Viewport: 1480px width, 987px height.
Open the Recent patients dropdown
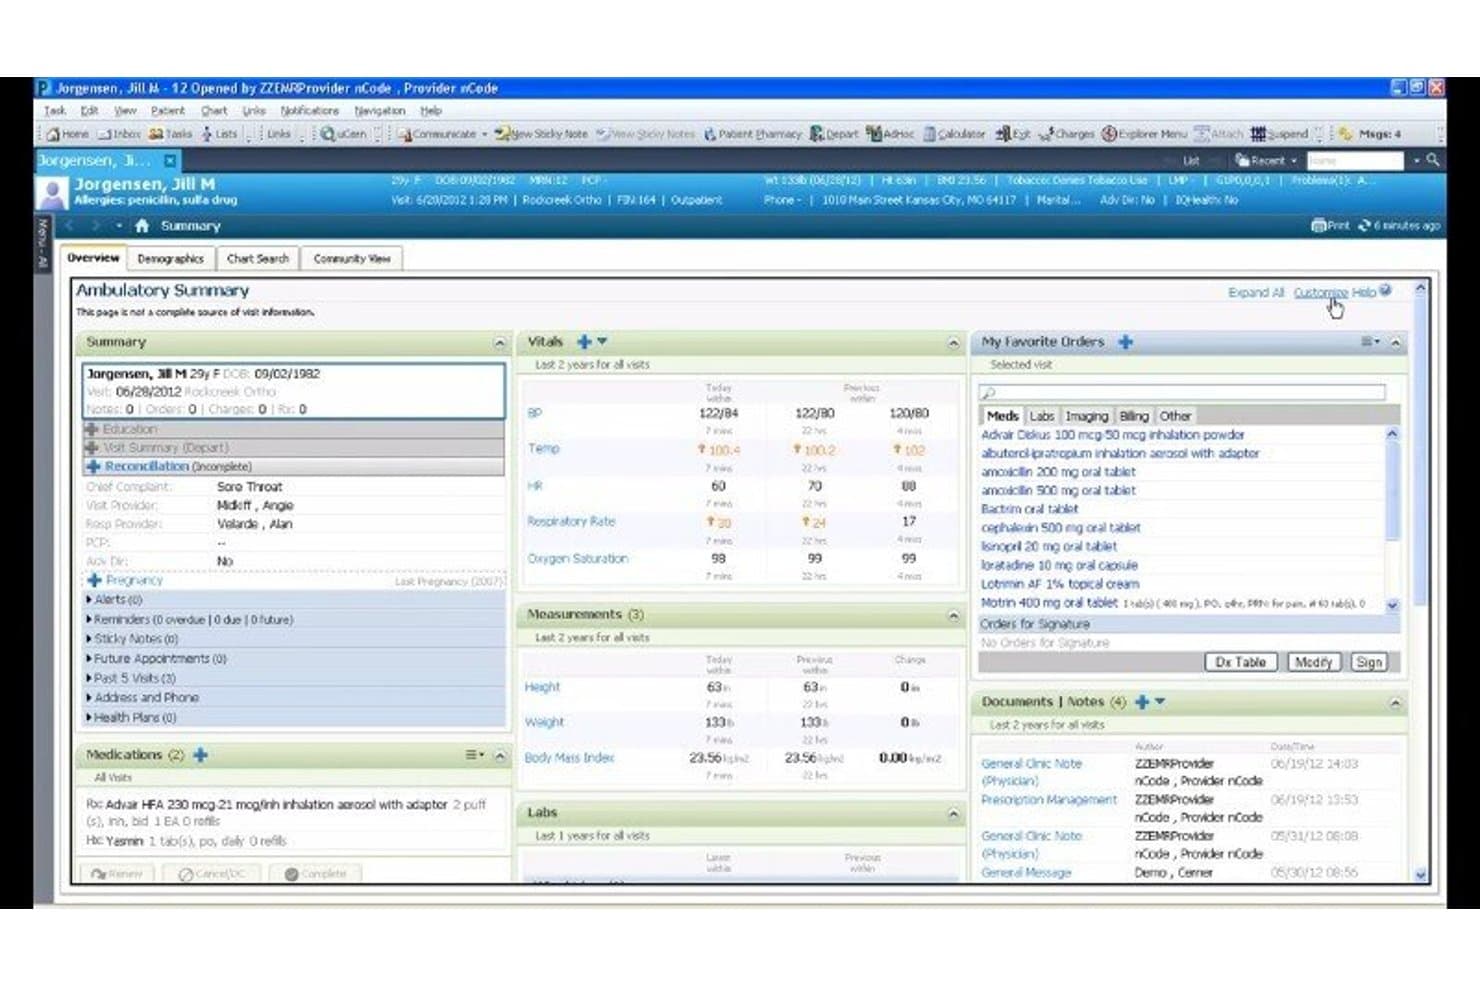click(x=1266, y=160)
